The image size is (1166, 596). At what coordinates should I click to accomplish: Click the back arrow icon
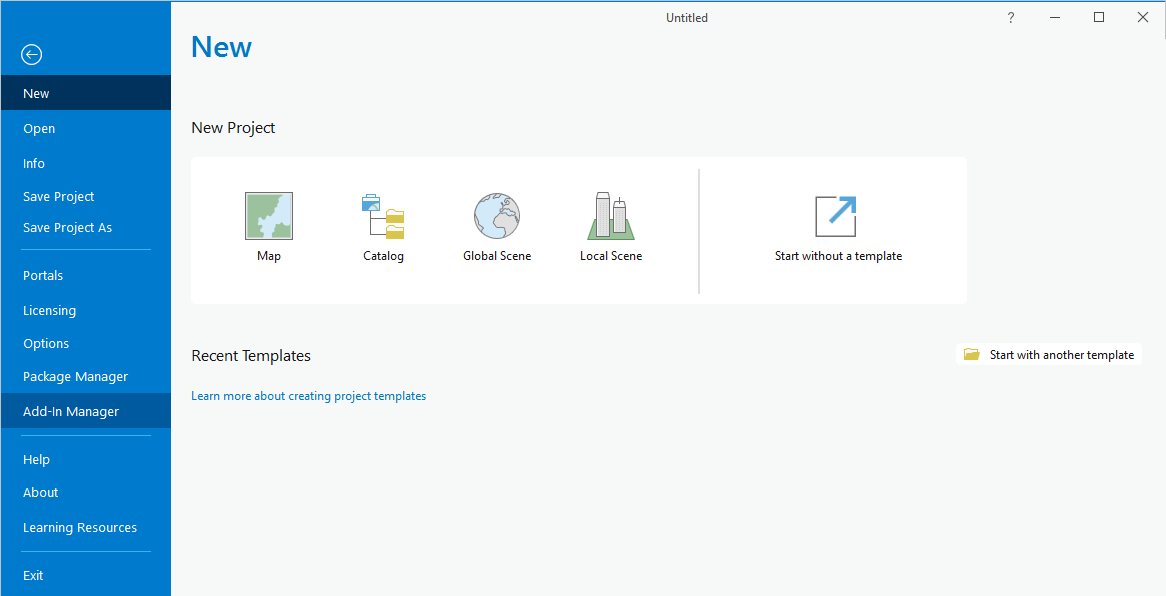[x=32, y=54]
